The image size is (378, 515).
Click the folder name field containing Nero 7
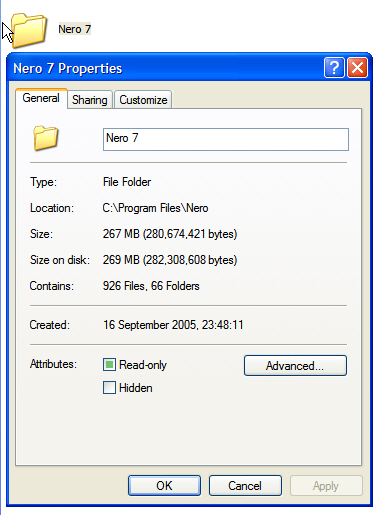coord(226,139)
